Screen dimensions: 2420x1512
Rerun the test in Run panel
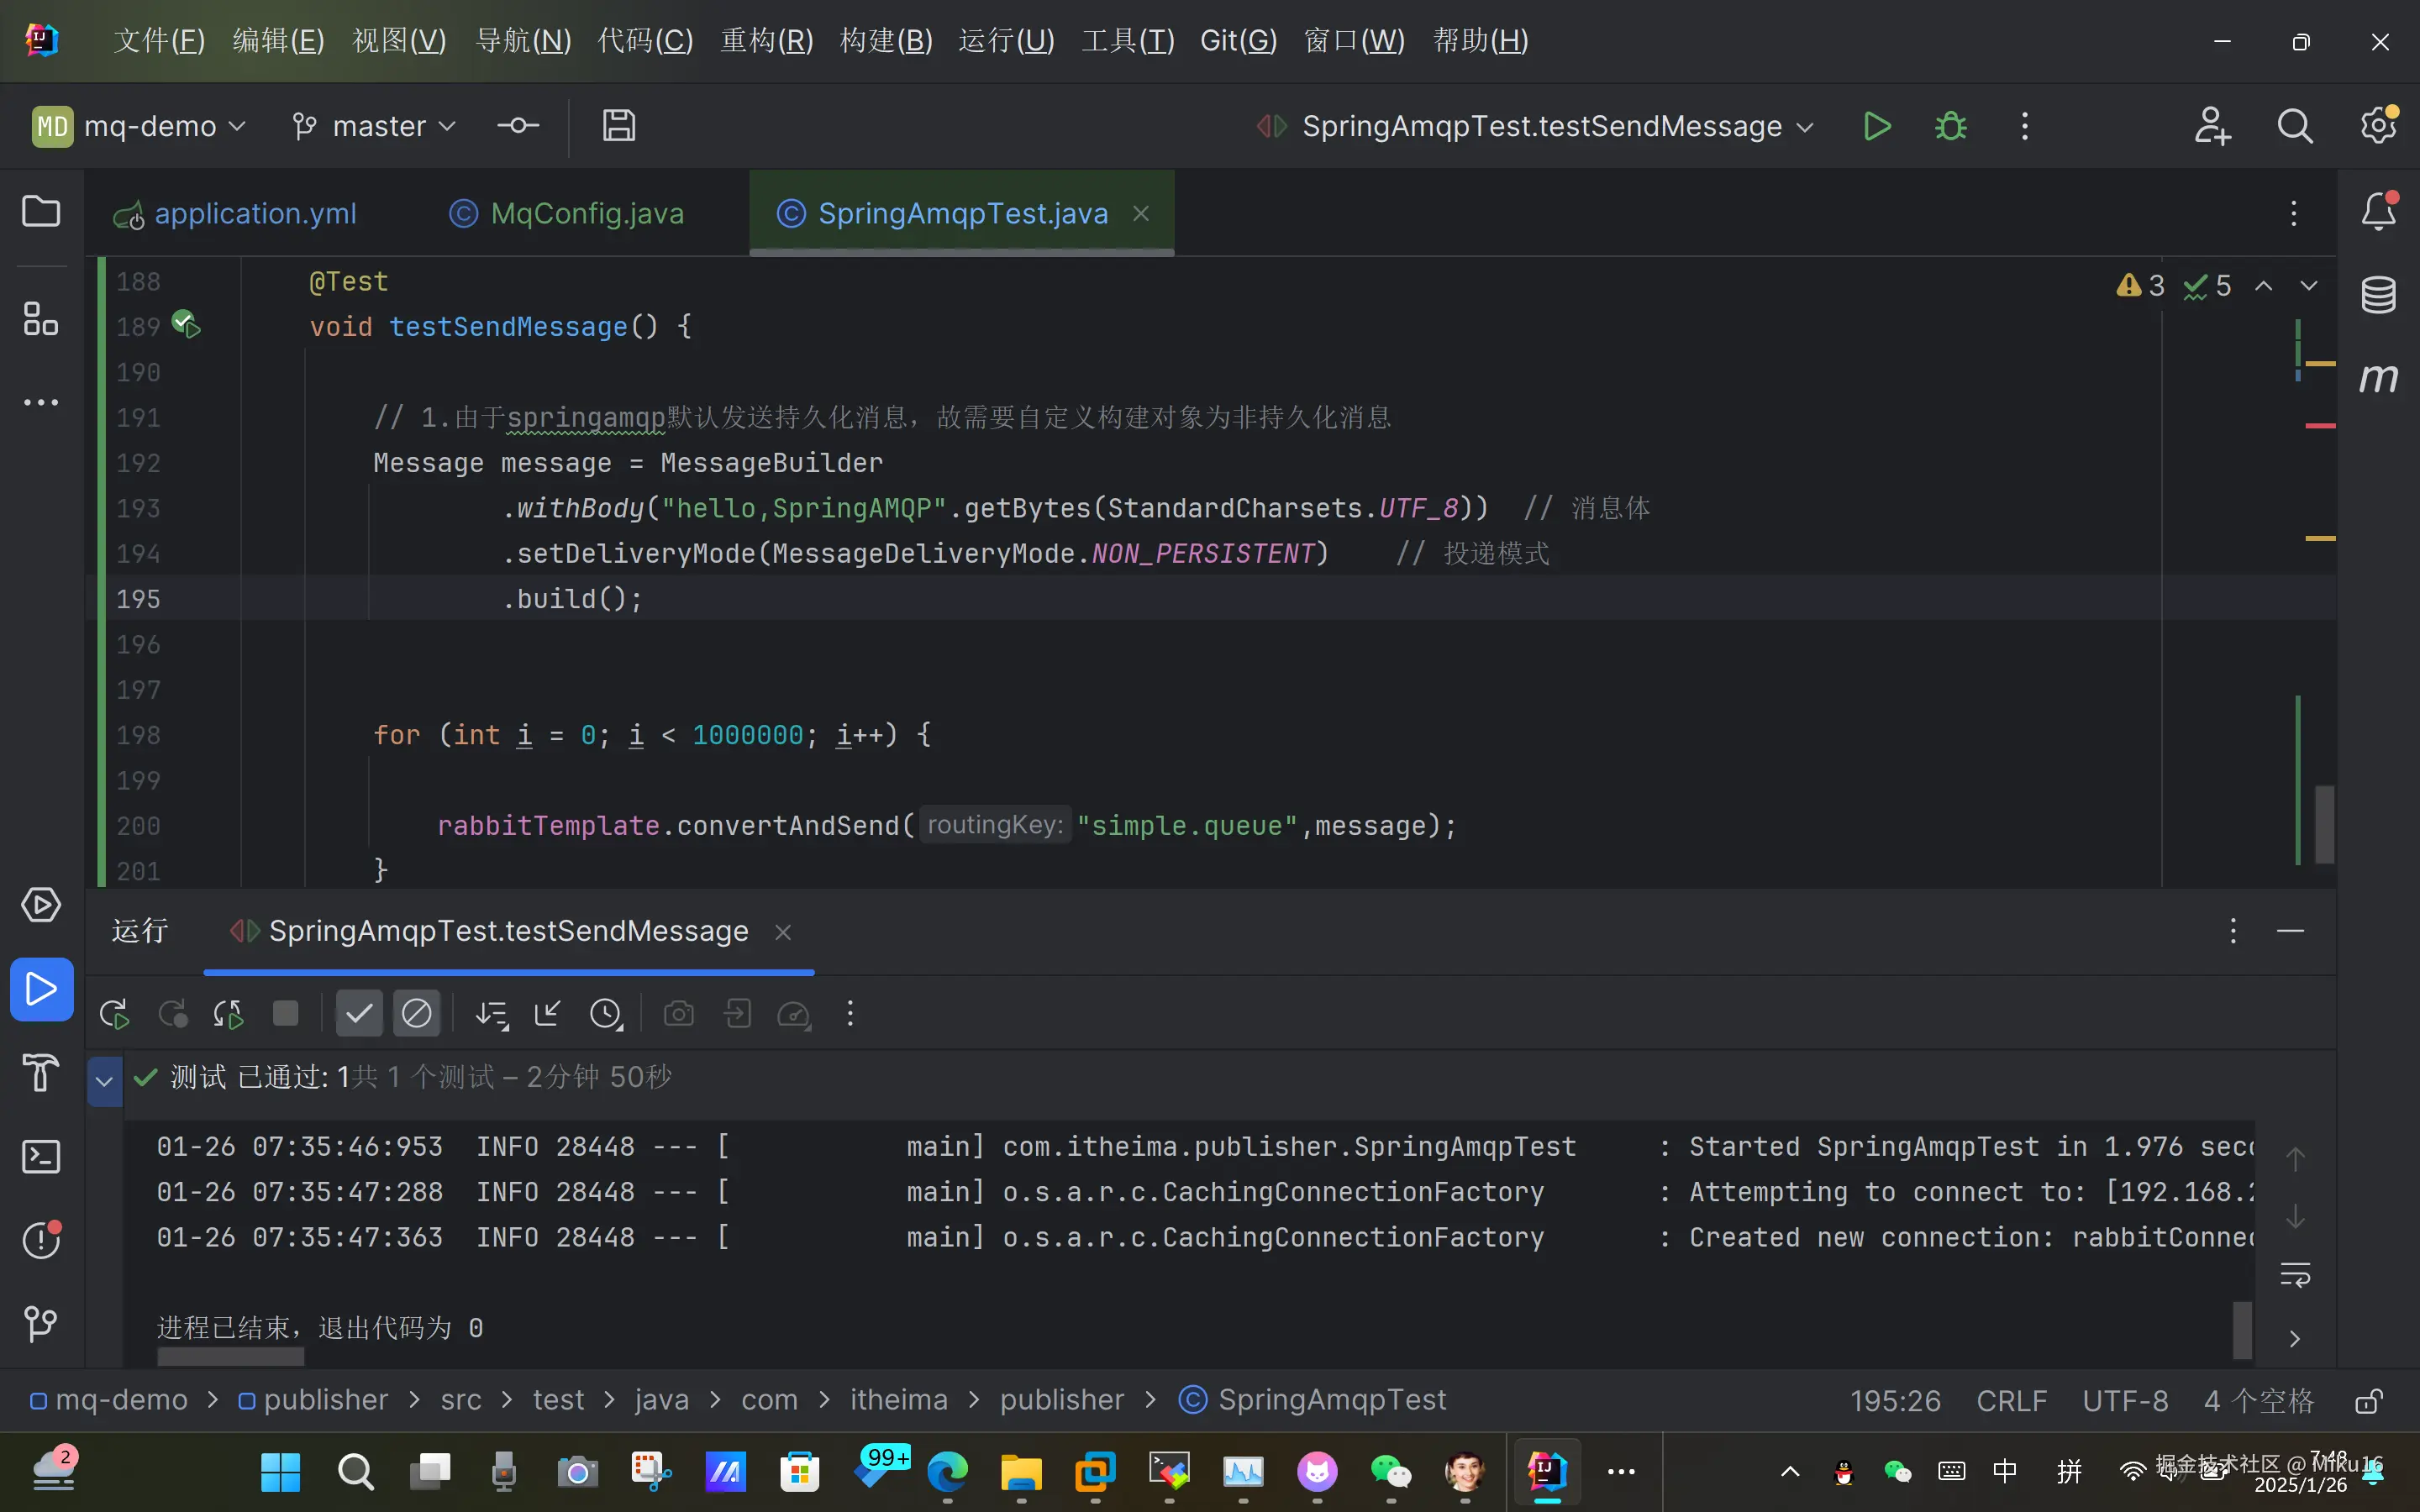[114, 1014]
